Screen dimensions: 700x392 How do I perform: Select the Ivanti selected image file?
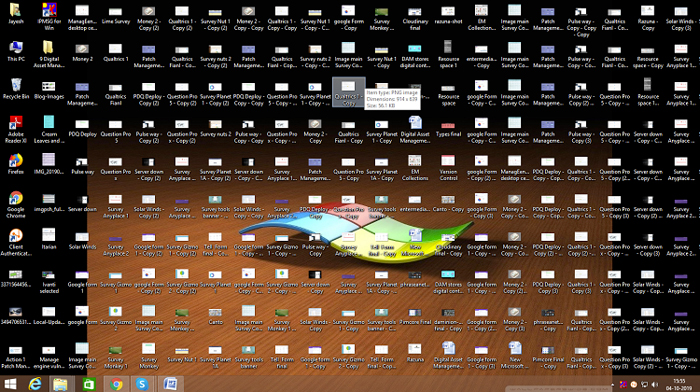49,281
